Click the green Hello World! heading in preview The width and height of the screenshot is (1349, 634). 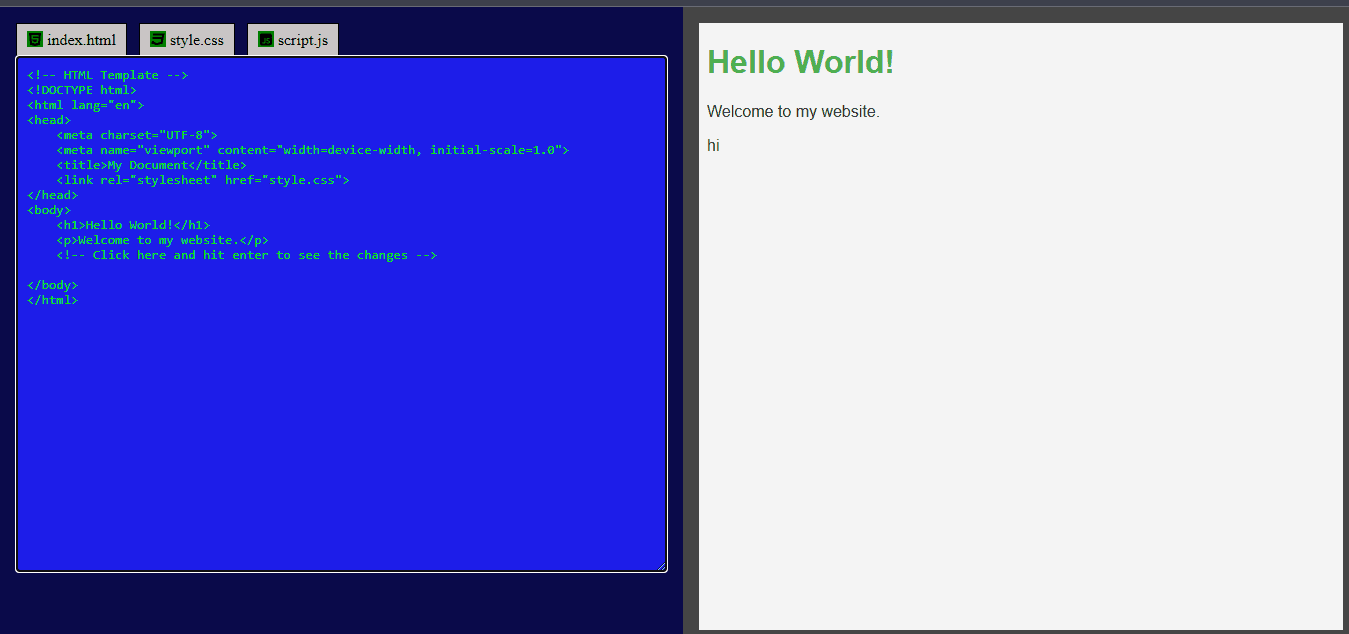click(800, 62)
